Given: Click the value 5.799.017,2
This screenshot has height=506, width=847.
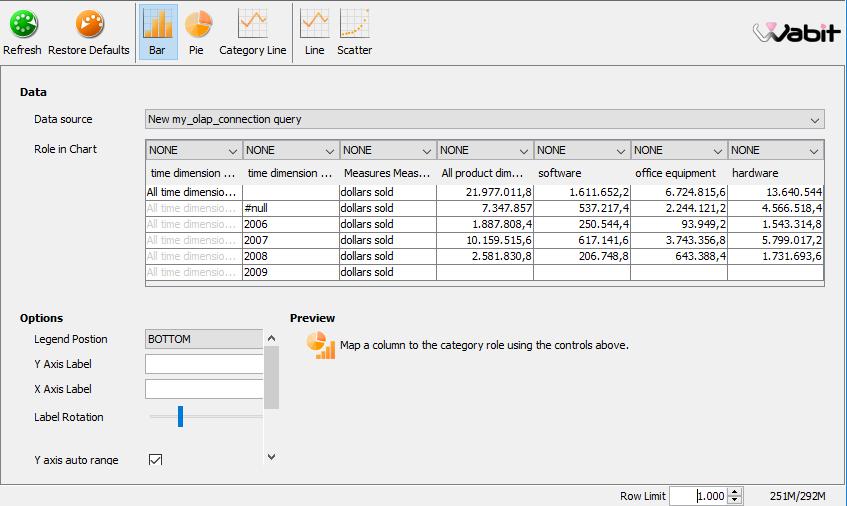Looking at the screenshot, I should (x=792, y=240).
